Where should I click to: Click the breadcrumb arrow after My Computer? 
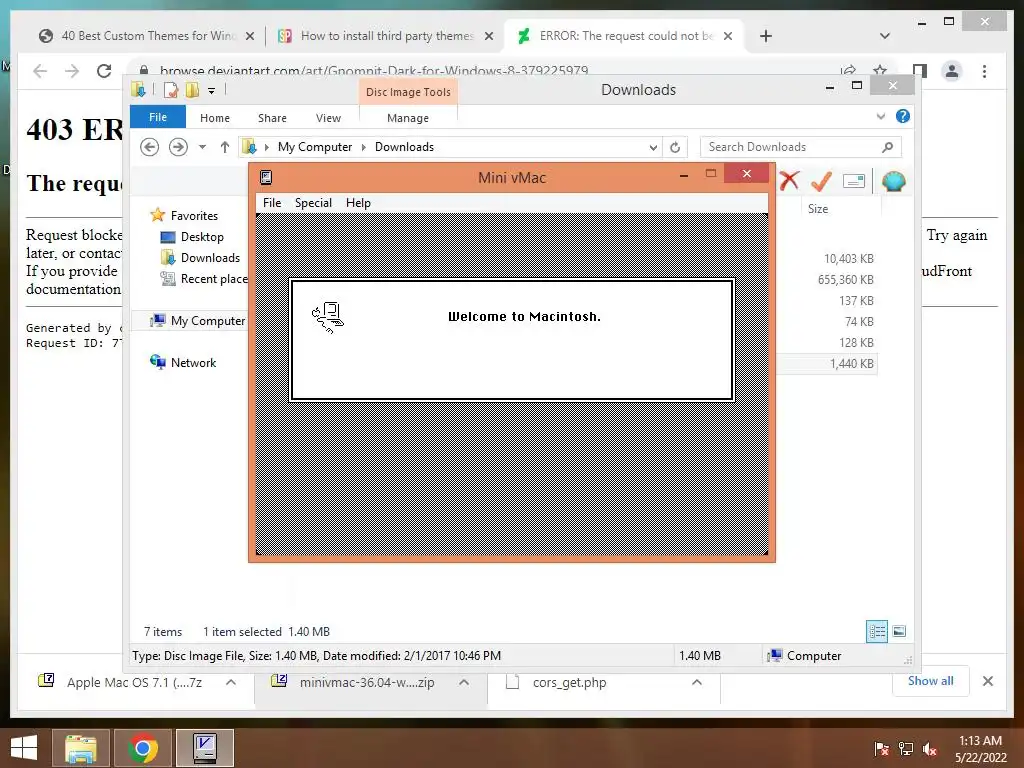click(364, 148)
